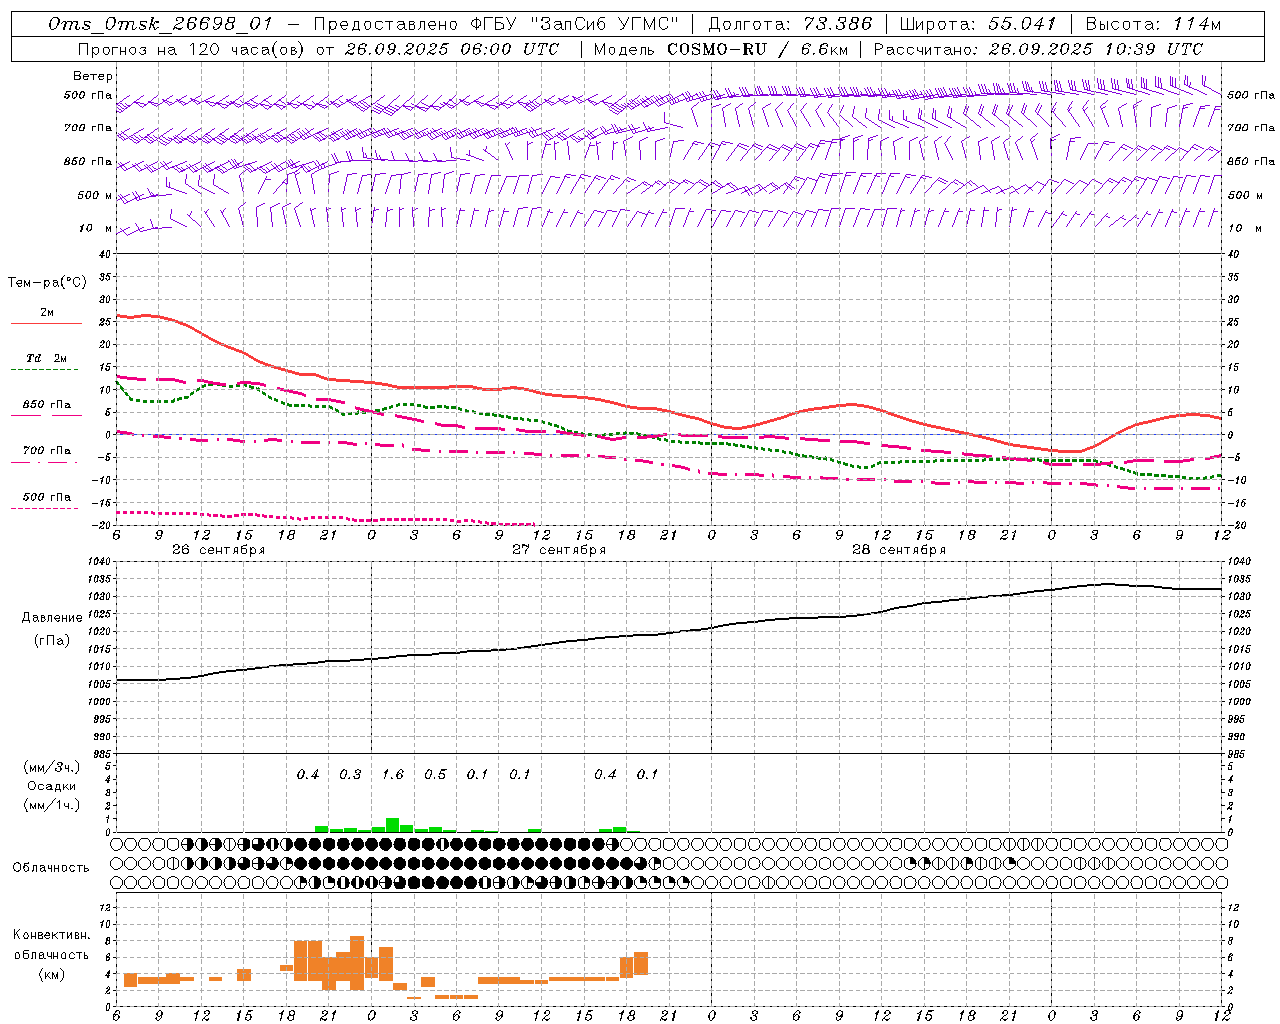Click the Тем-ра(°C) axis label
Screen dimensions: 1280x1024
click(47, 283)
